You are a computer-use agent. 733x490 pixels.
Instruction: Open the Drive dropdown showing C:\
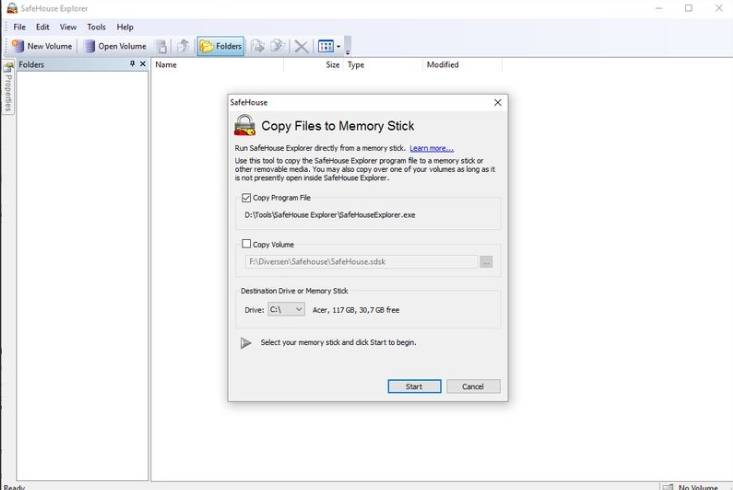(286, 310)
